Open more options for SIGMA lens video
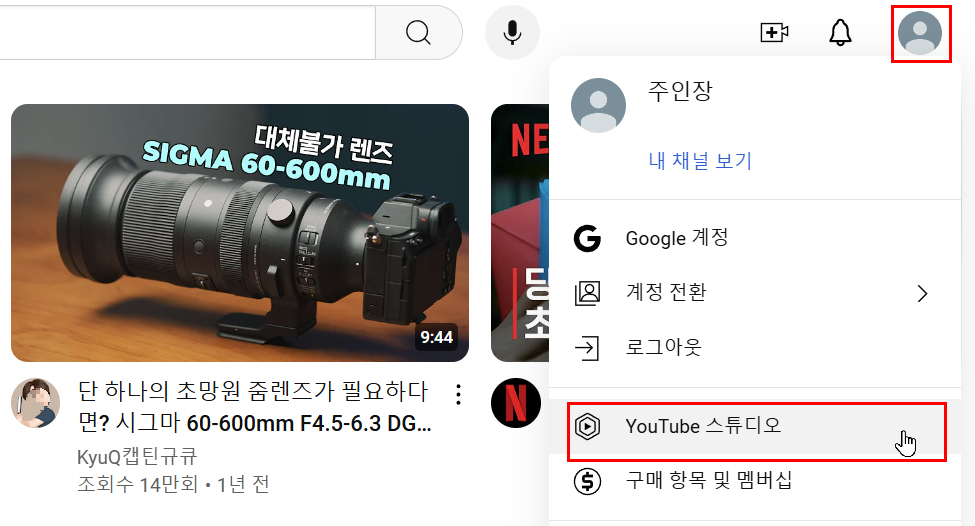Screen dimensions: 975x526 (458, 394)
